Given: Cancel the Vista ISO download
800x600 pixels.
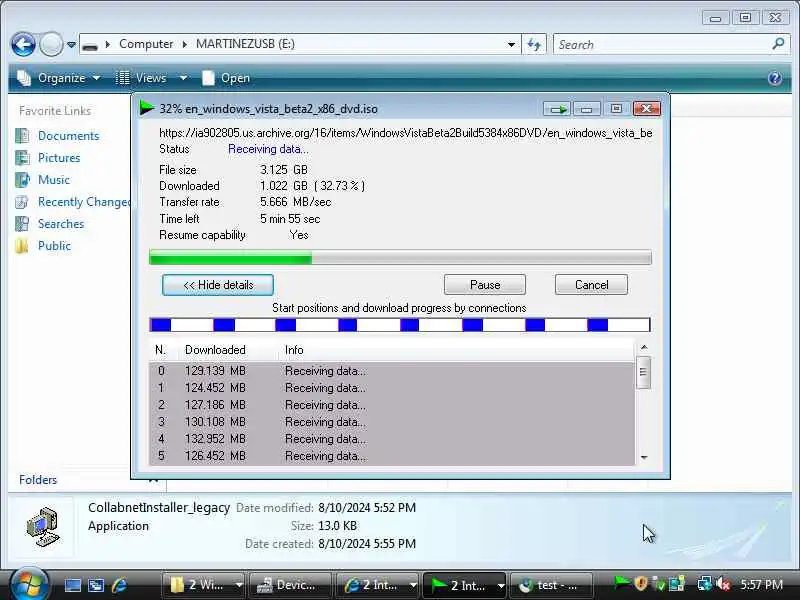Looking at the screenshot, I should 591,285.
